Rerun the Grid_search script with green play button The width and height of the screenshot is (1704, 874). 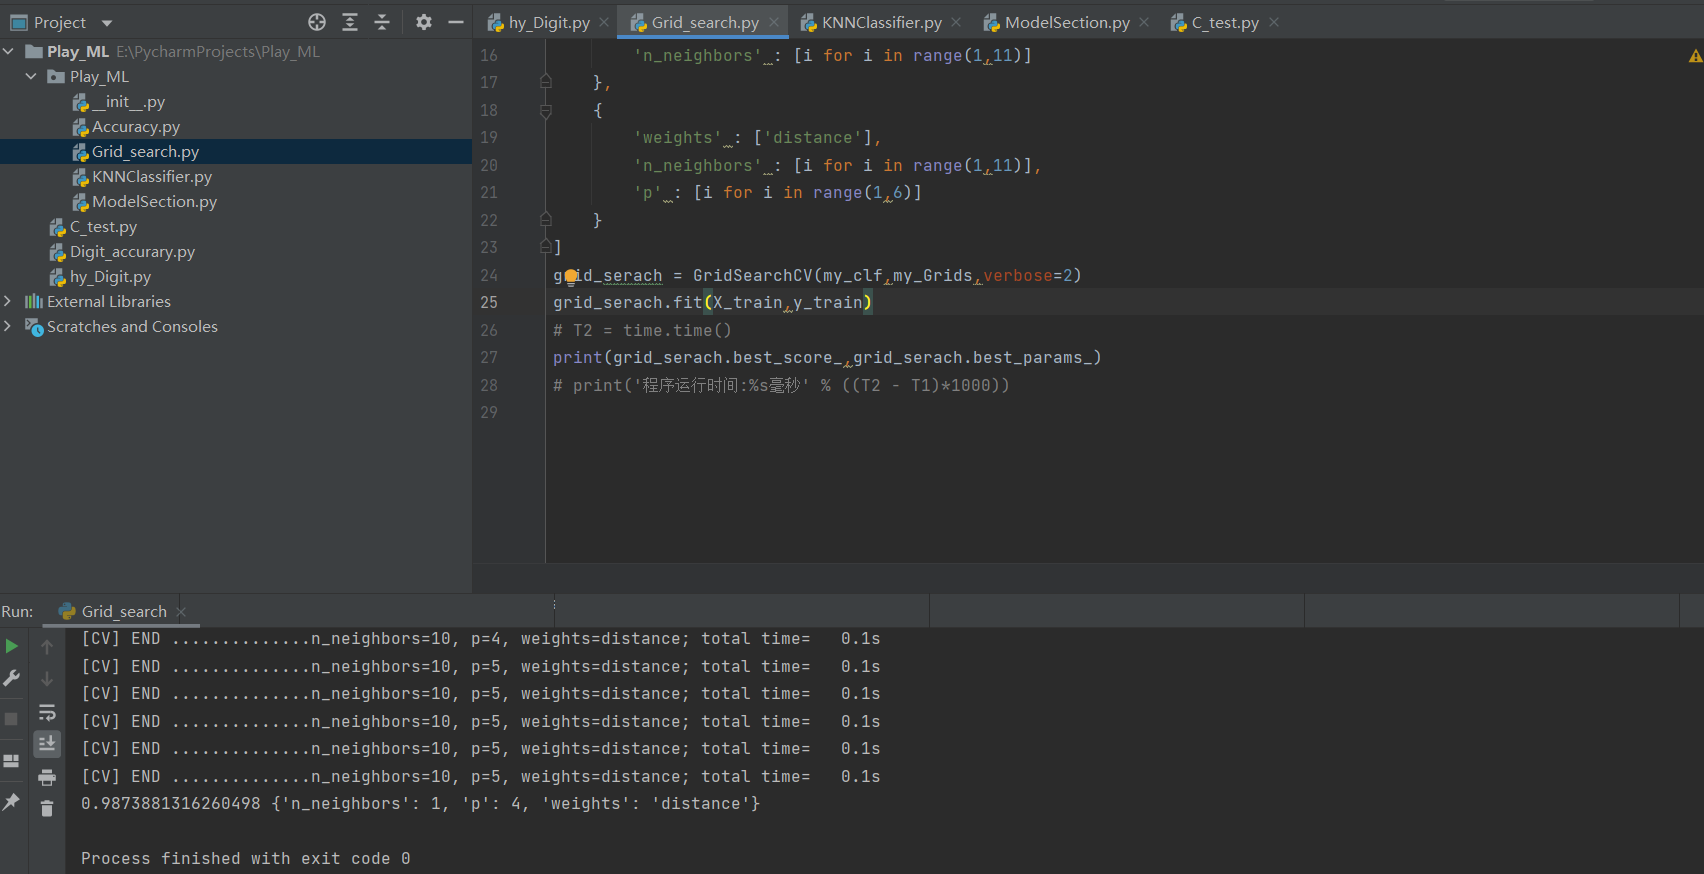click(12, 646)
